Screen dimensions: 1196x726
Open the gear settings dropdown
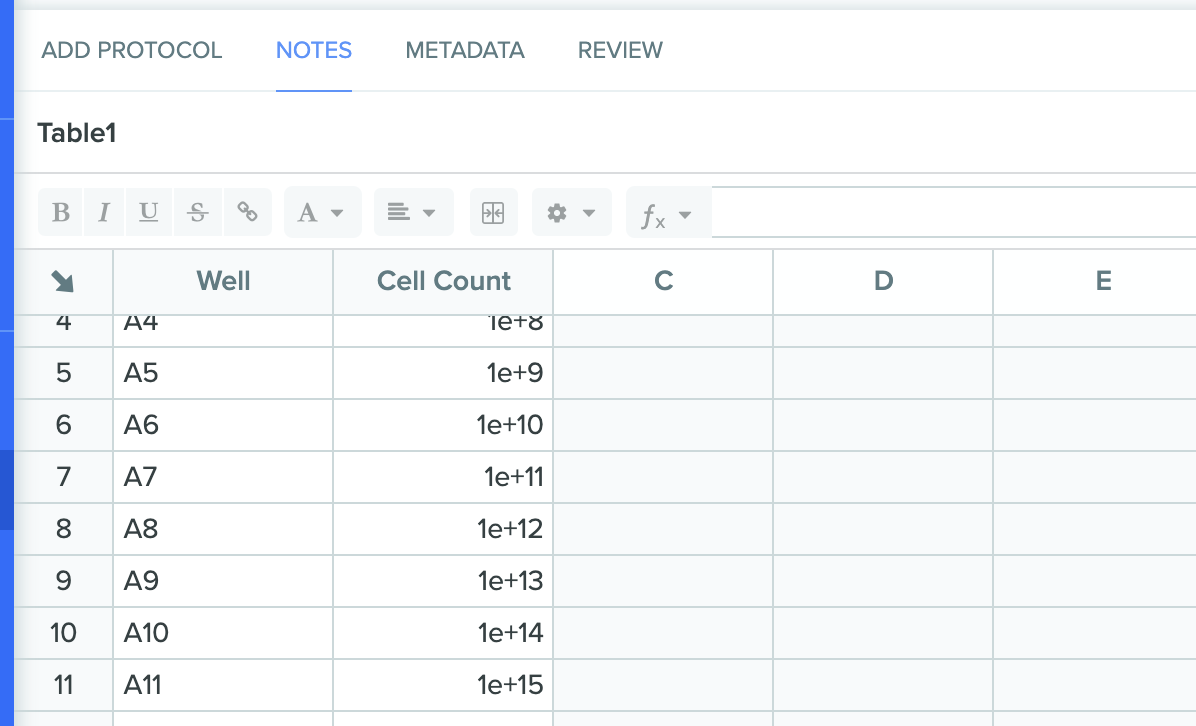tap(571, 212)
